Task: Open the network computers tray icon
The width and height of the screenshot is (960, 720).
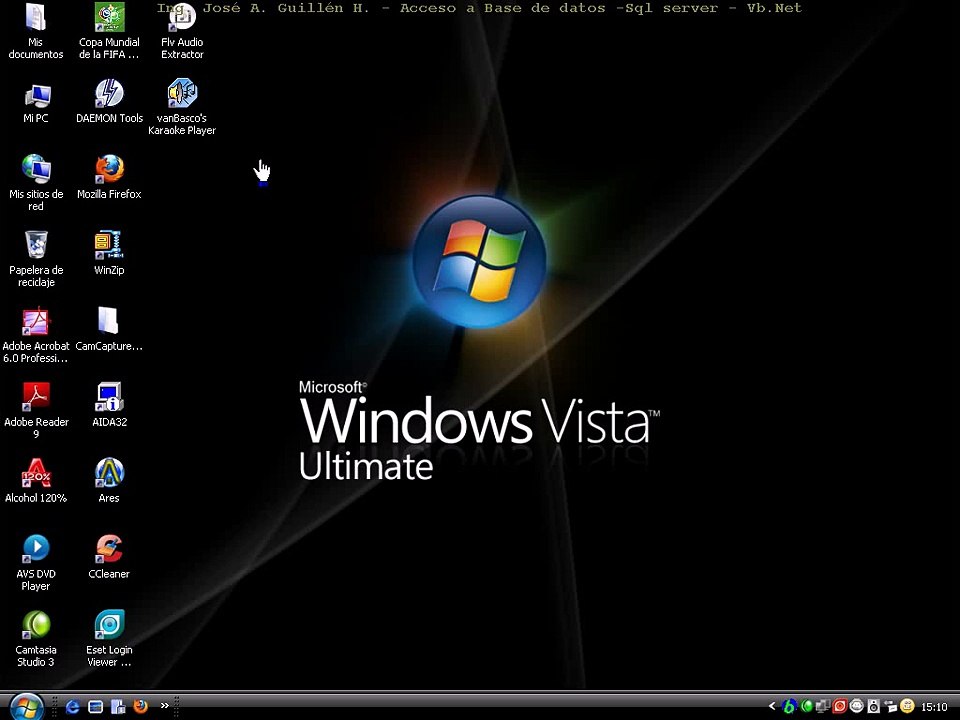Action: pyautogui.click(x=823, y=707)
